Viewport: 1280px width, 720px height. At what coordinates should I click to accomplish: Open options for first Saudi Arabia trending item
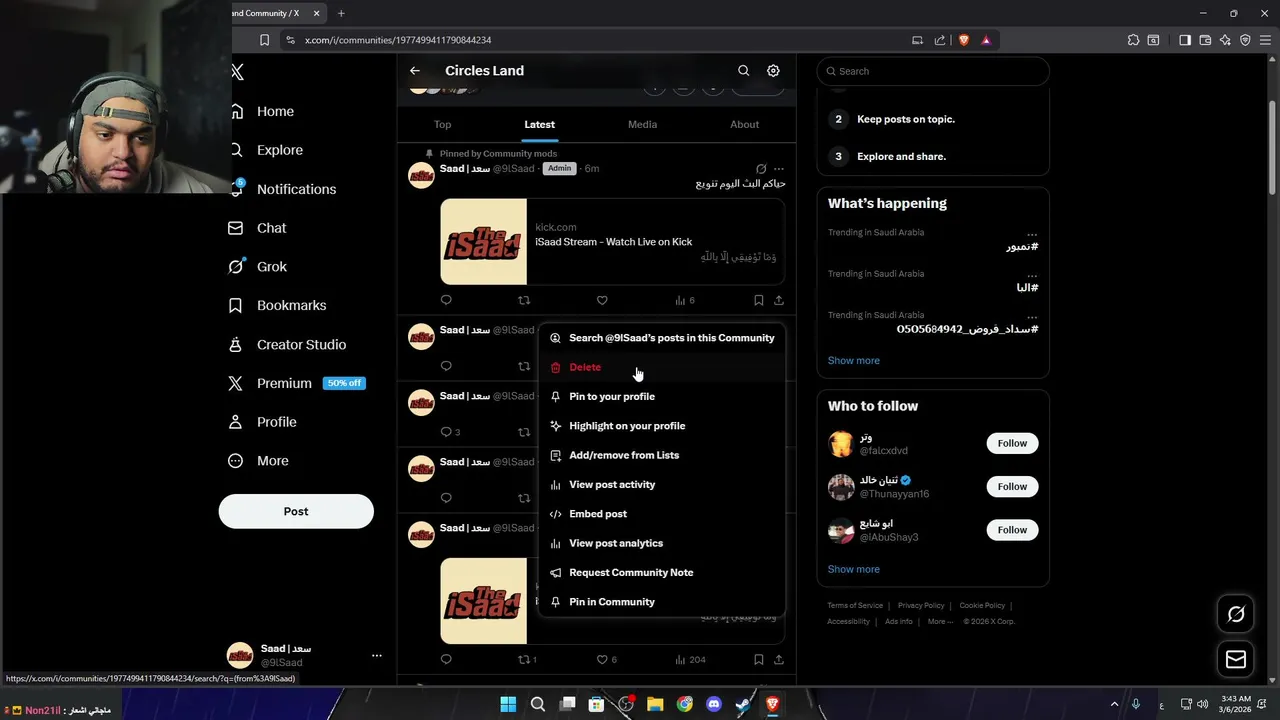coord(1032,233)
